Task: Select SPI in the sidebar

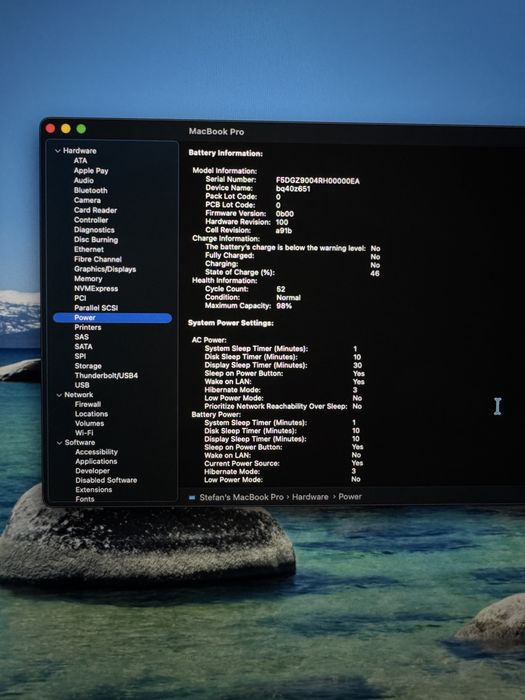Action: coord(80,356)
